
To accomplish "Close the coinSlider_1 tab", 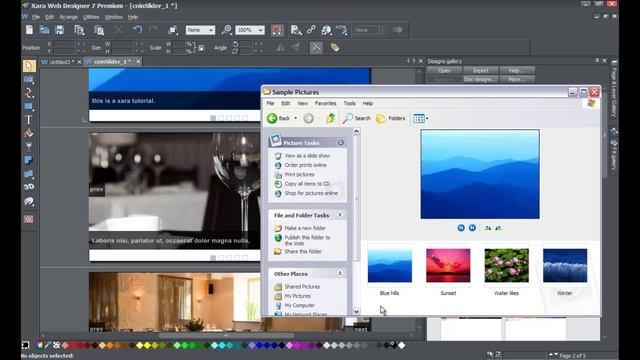I will coord(138,62).
